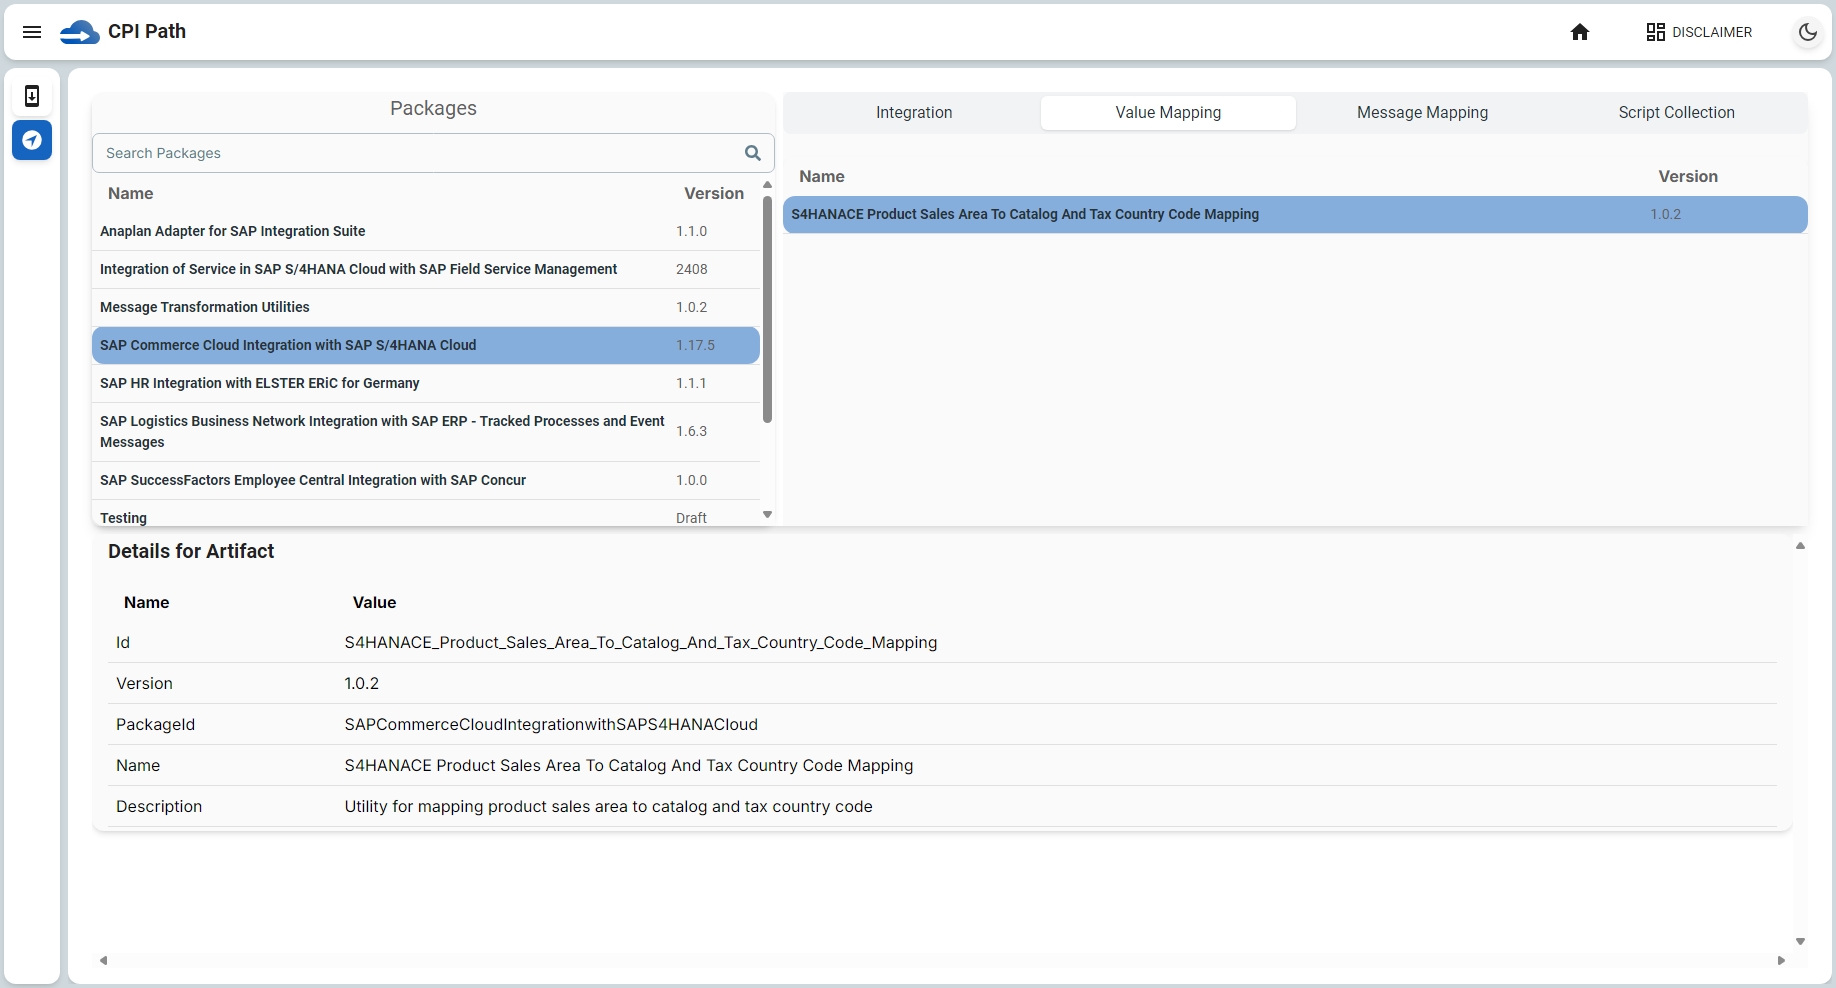
Task: Click the packages Version column header
Action: [x=714, y=193]
